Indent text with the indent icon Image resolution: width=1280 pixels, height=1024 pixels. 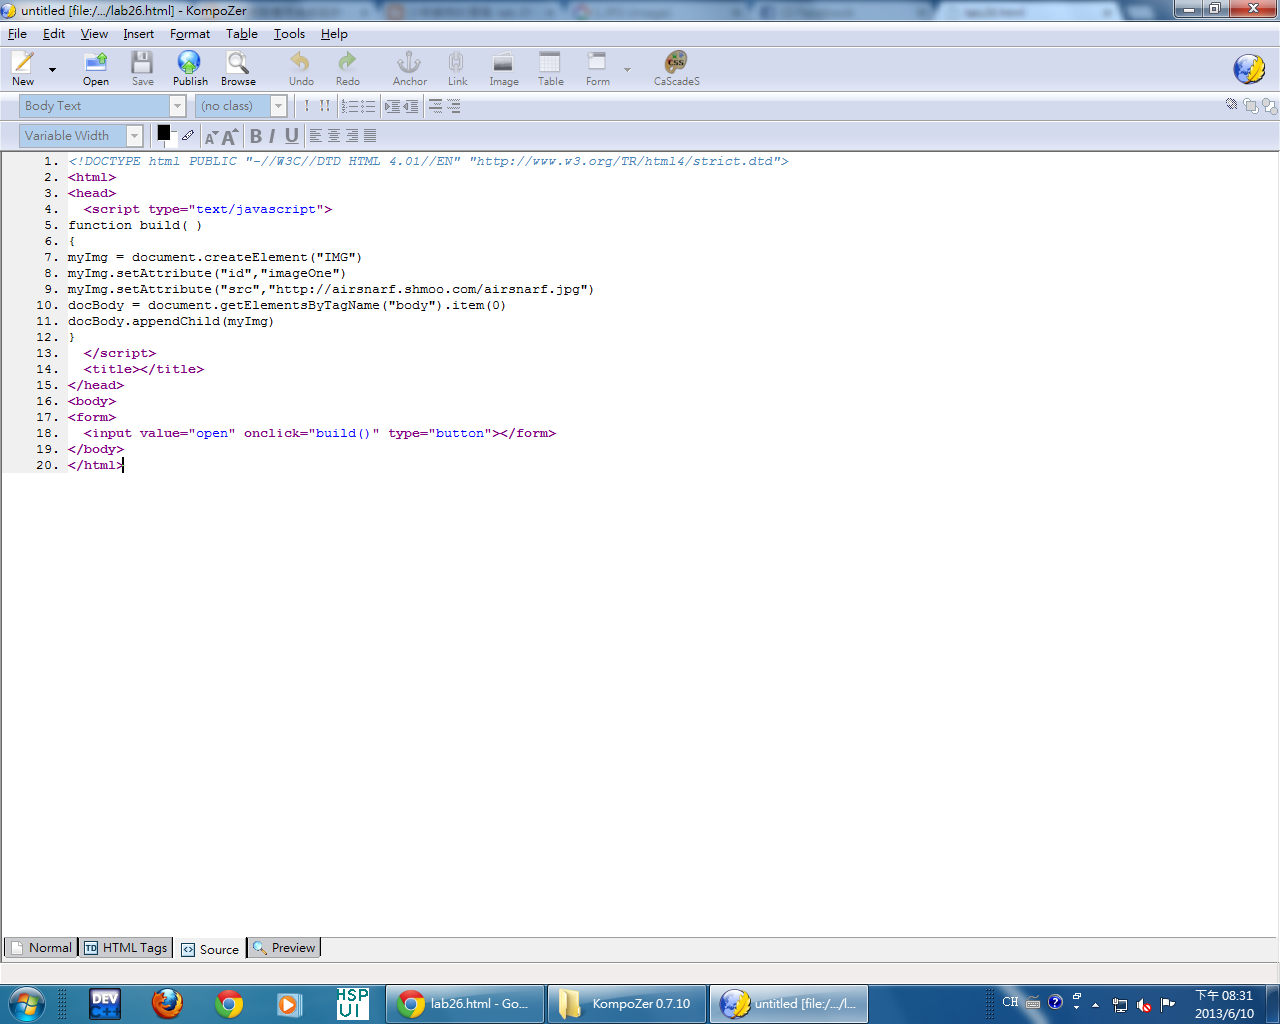(392, 106)
